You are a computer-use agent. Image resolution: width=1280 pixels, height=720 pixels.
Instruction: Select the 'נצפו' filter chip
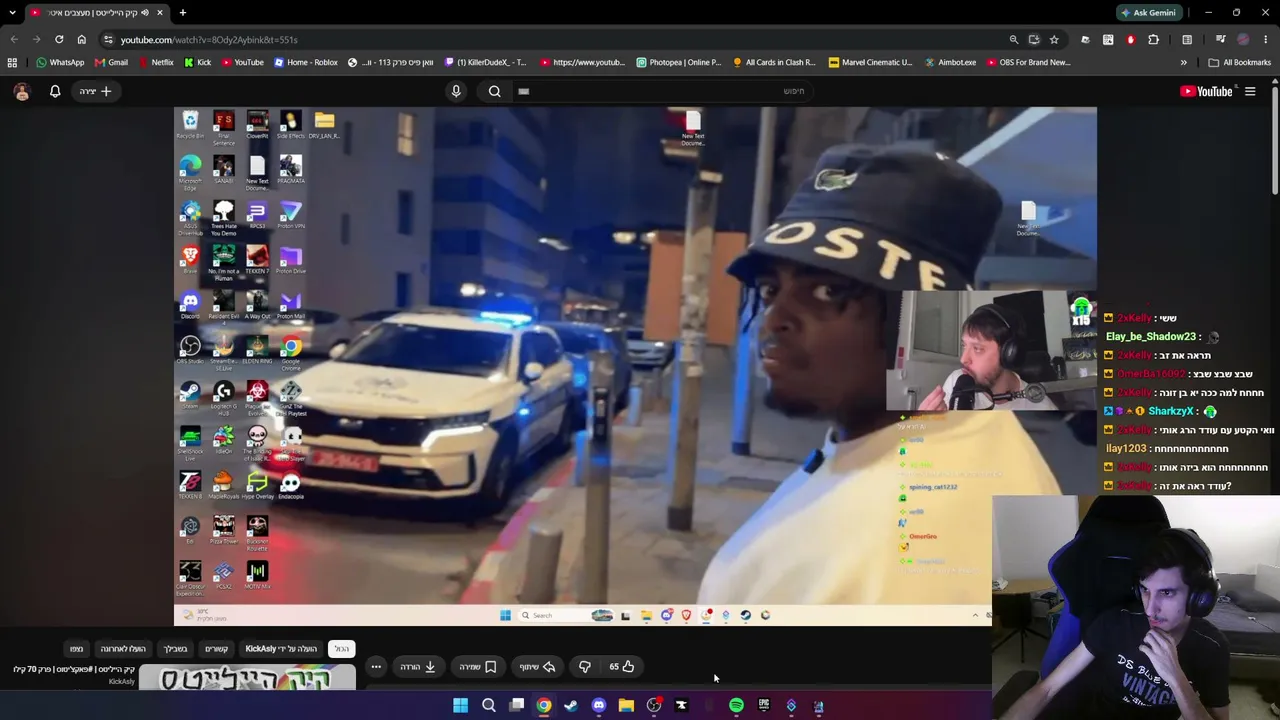[76, 649]
